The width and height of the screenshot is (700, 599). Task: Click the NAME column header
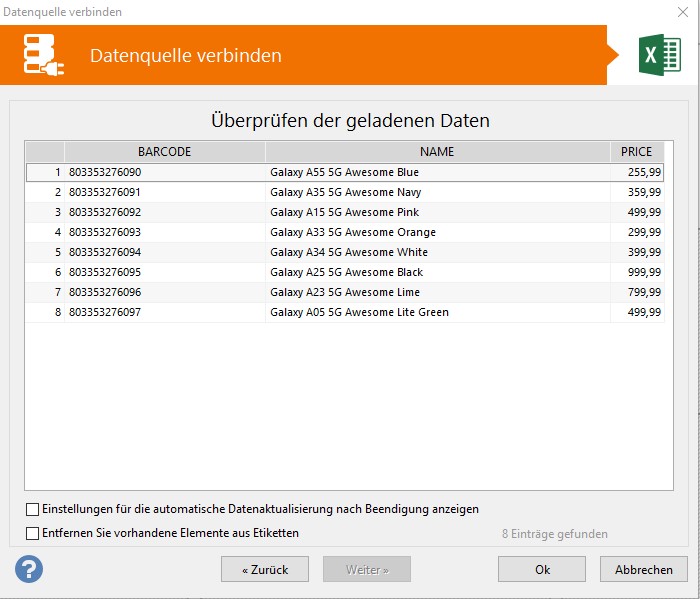pos(437,152)
